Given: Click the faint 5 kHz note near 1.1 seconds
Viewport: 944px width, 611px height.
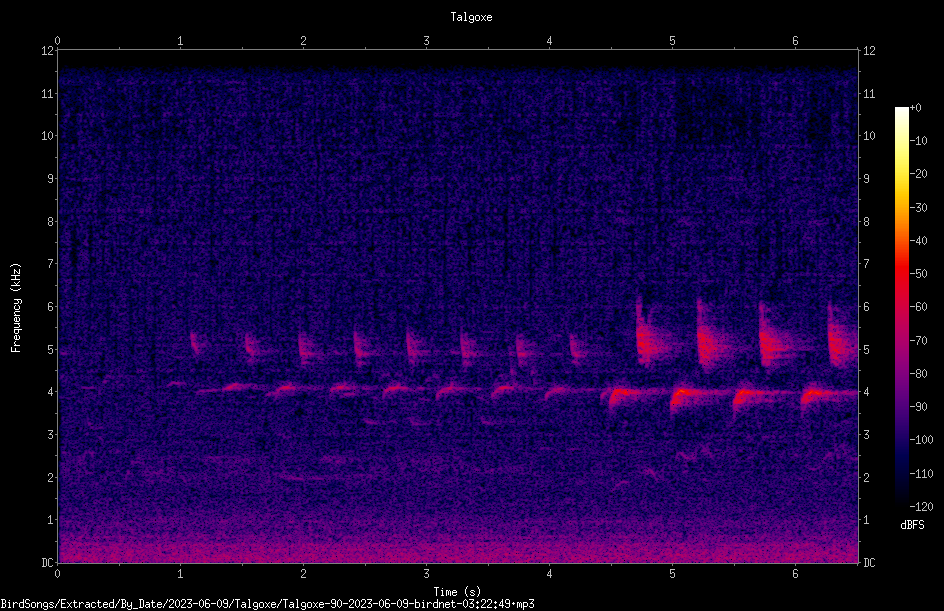Looking at the screenshot, I should click(197, 343).
